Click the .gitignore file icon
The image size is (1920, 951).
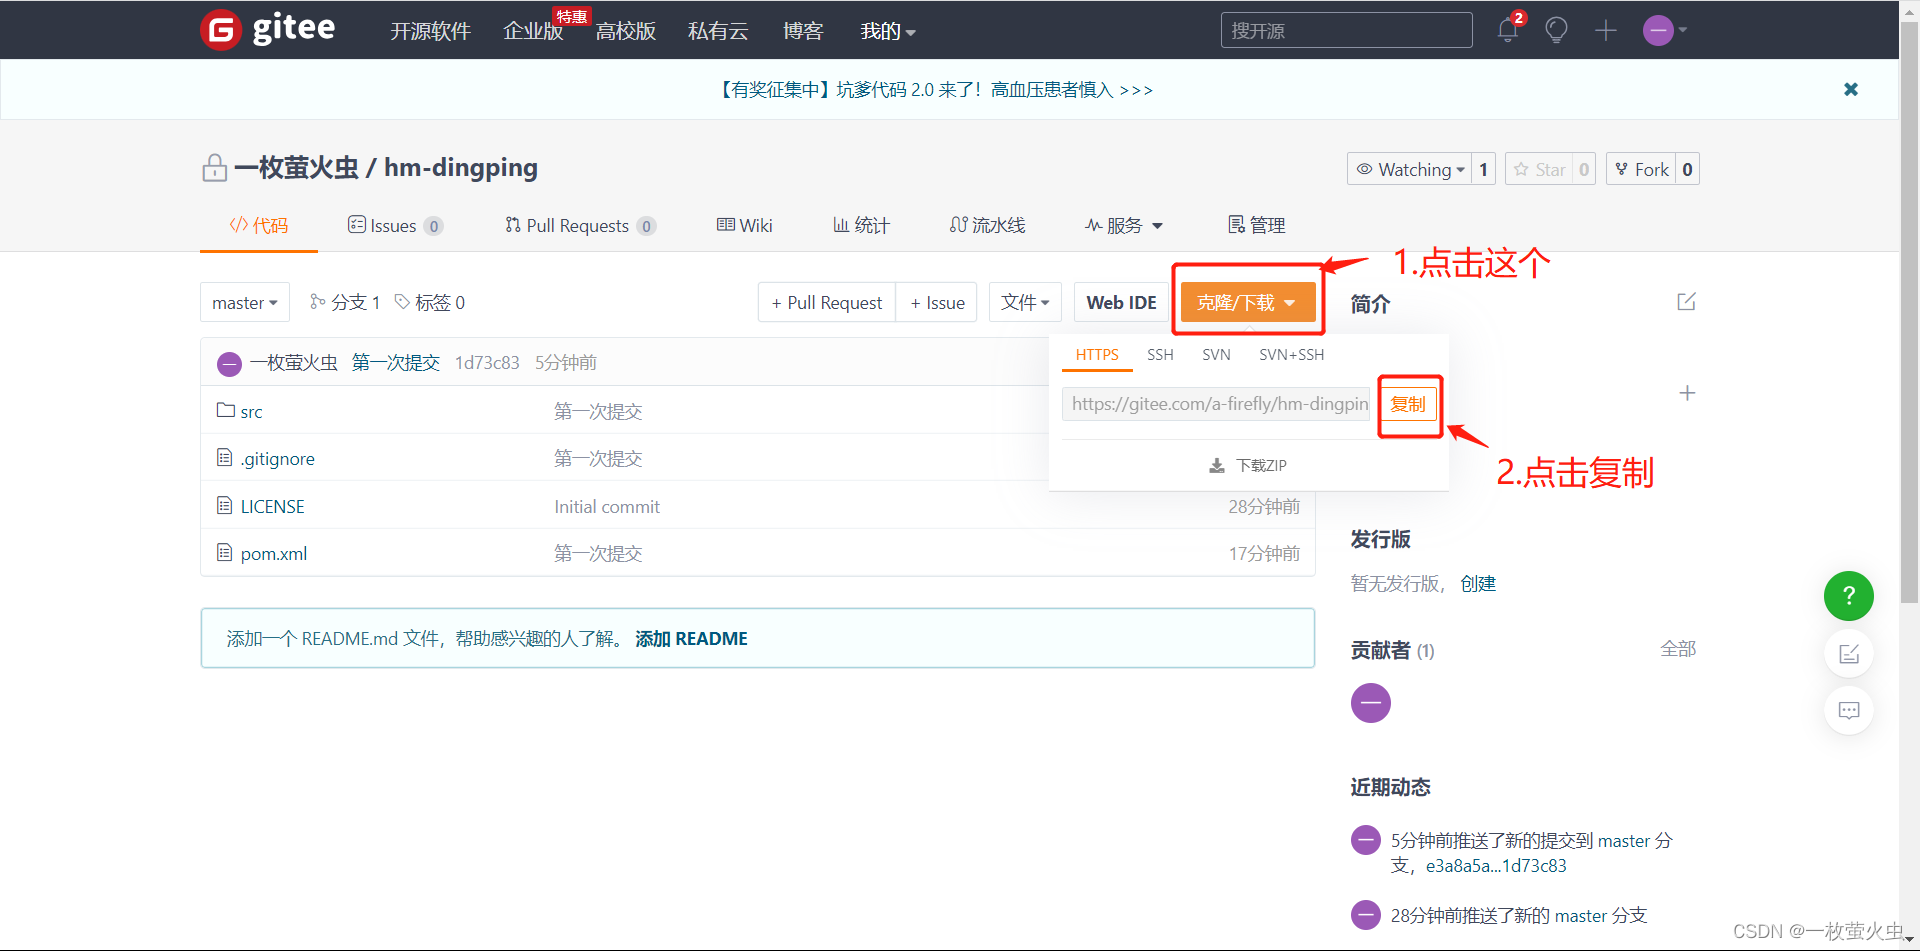tap(225, 457)
